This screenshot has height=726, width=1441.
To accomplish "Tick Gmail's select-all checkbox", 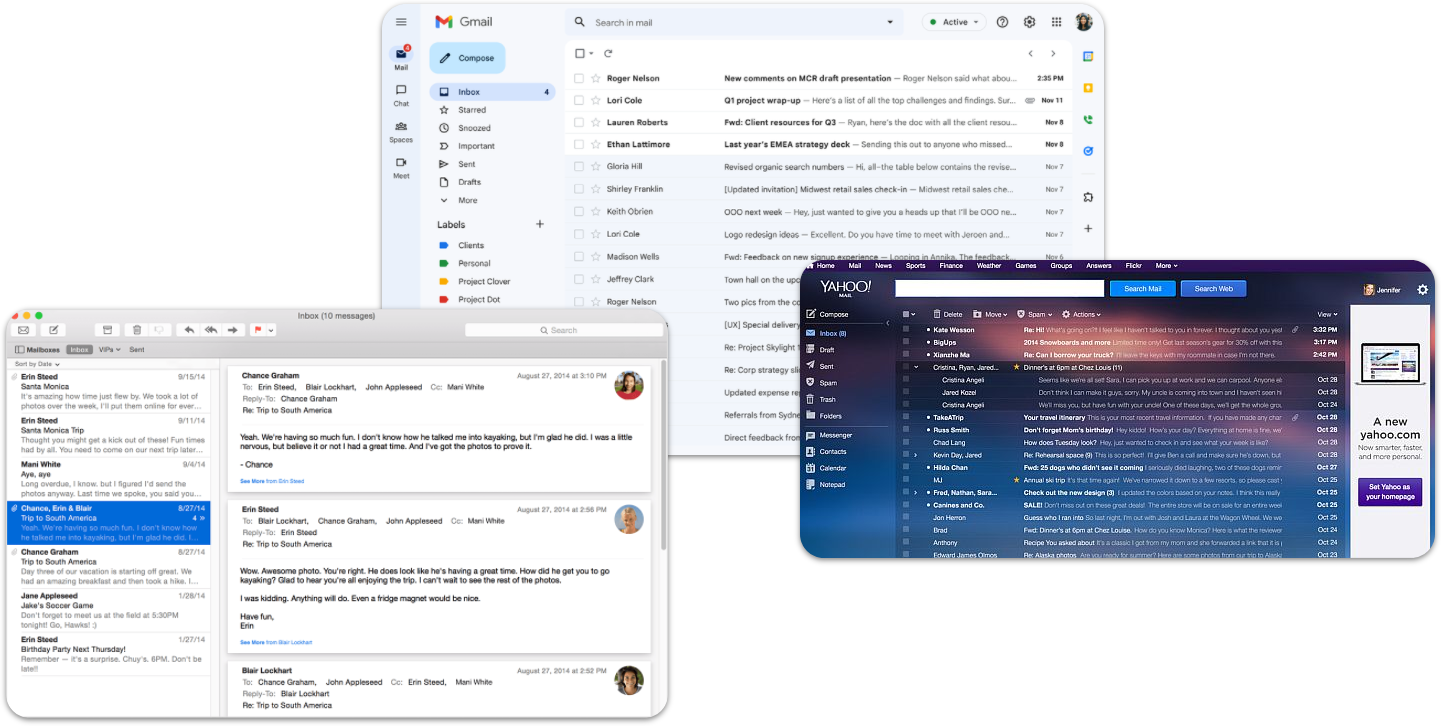I will [x=579, y=53].
